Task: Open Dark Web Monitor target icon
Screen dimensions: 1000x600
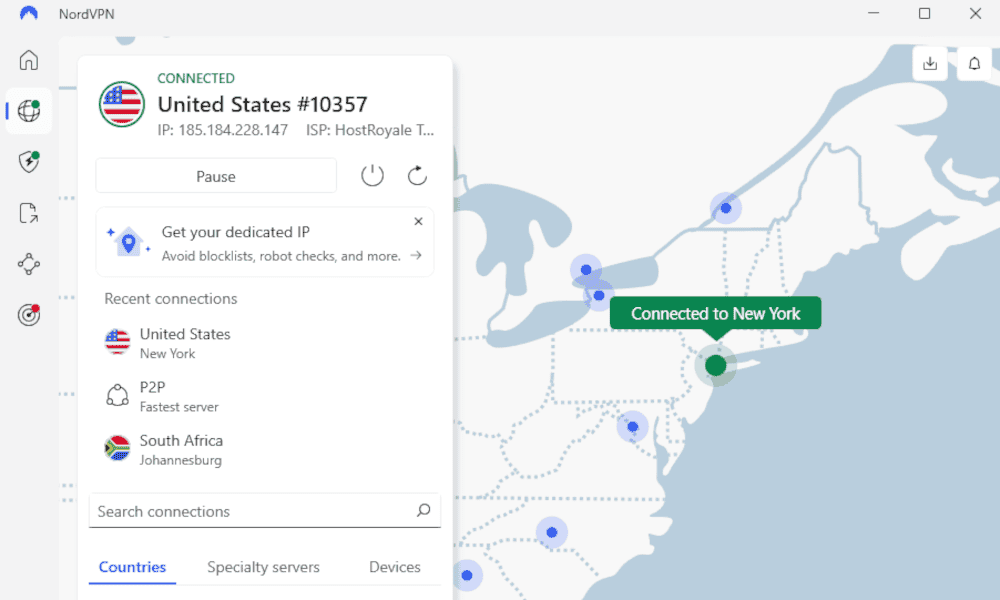Action: (29, 314)
